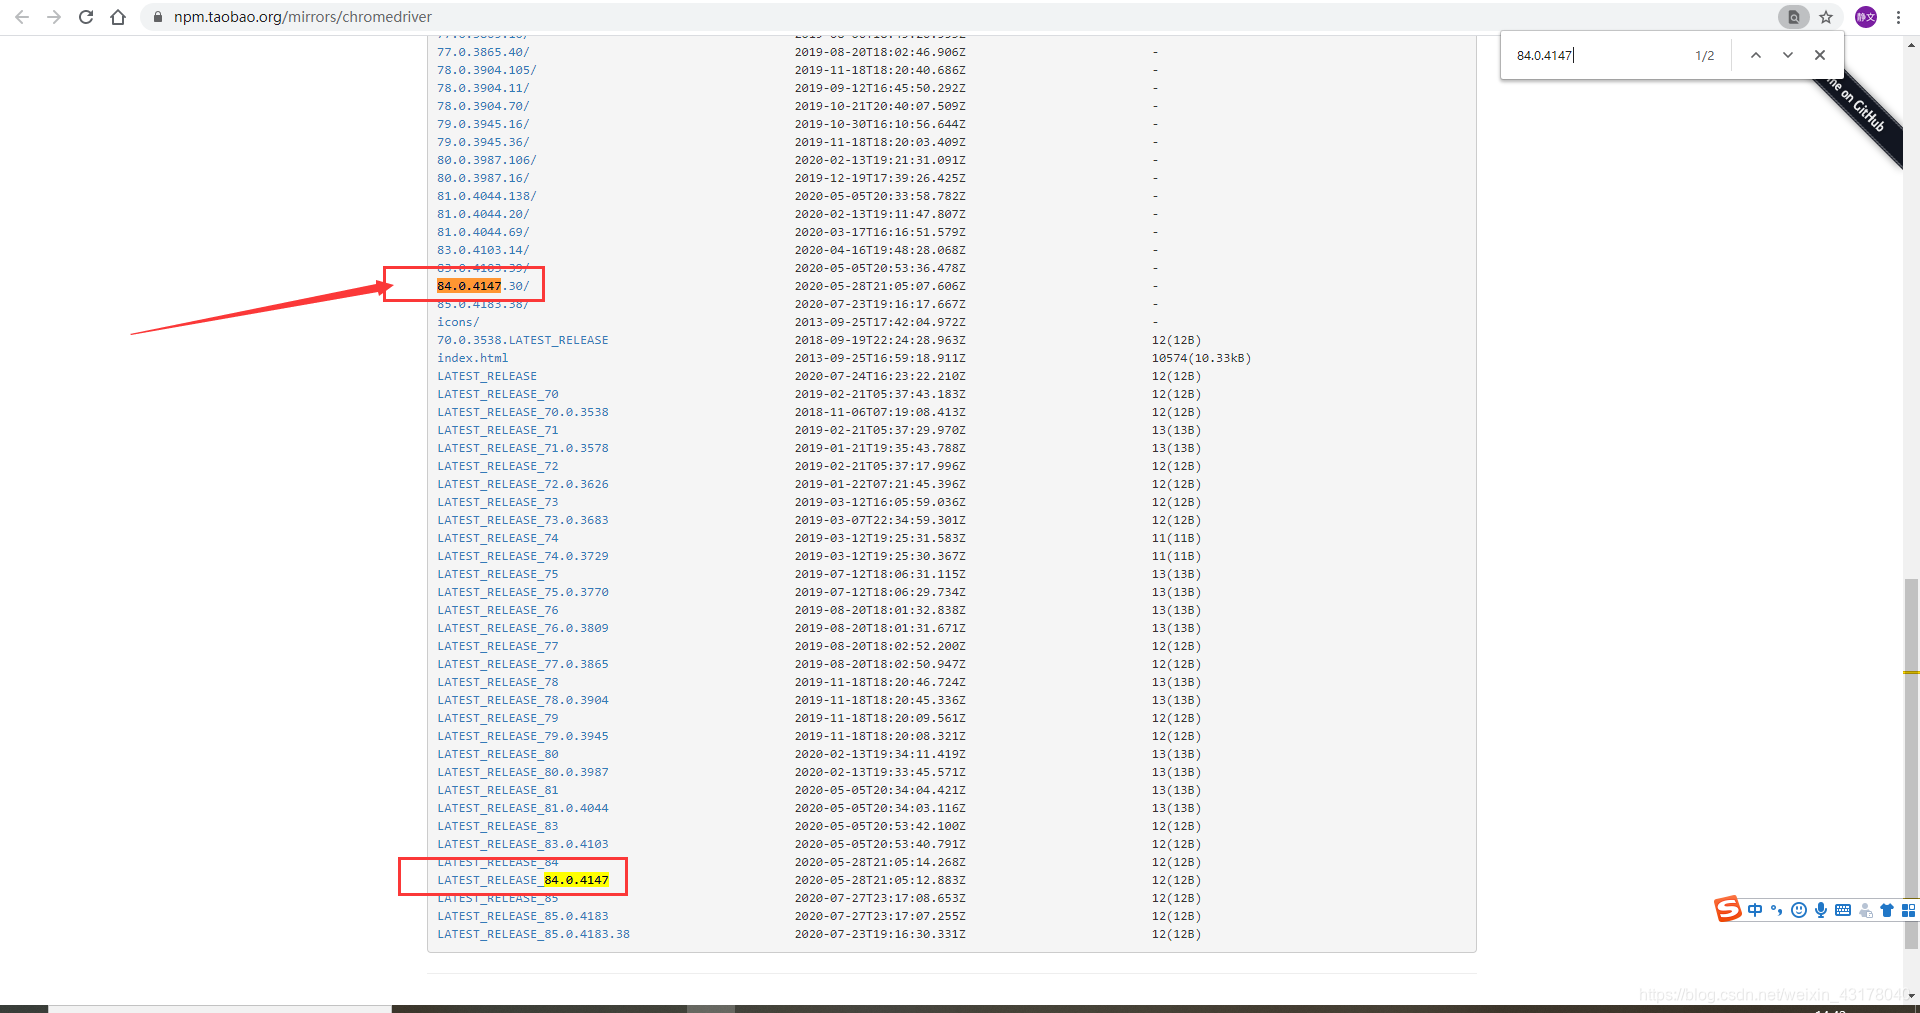Click the browser home icon
The image size is (1920, 1013).
tap(118, 17)
